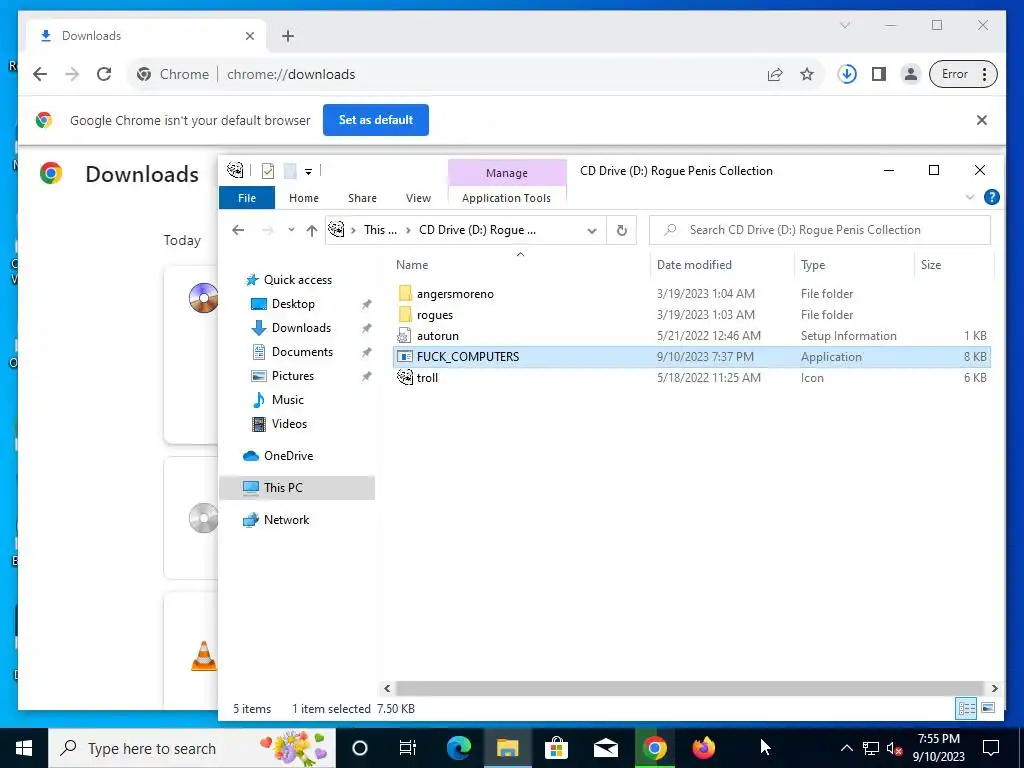
Task: Reload the Chrome downloads page
Action: click(x=104, y=74)
